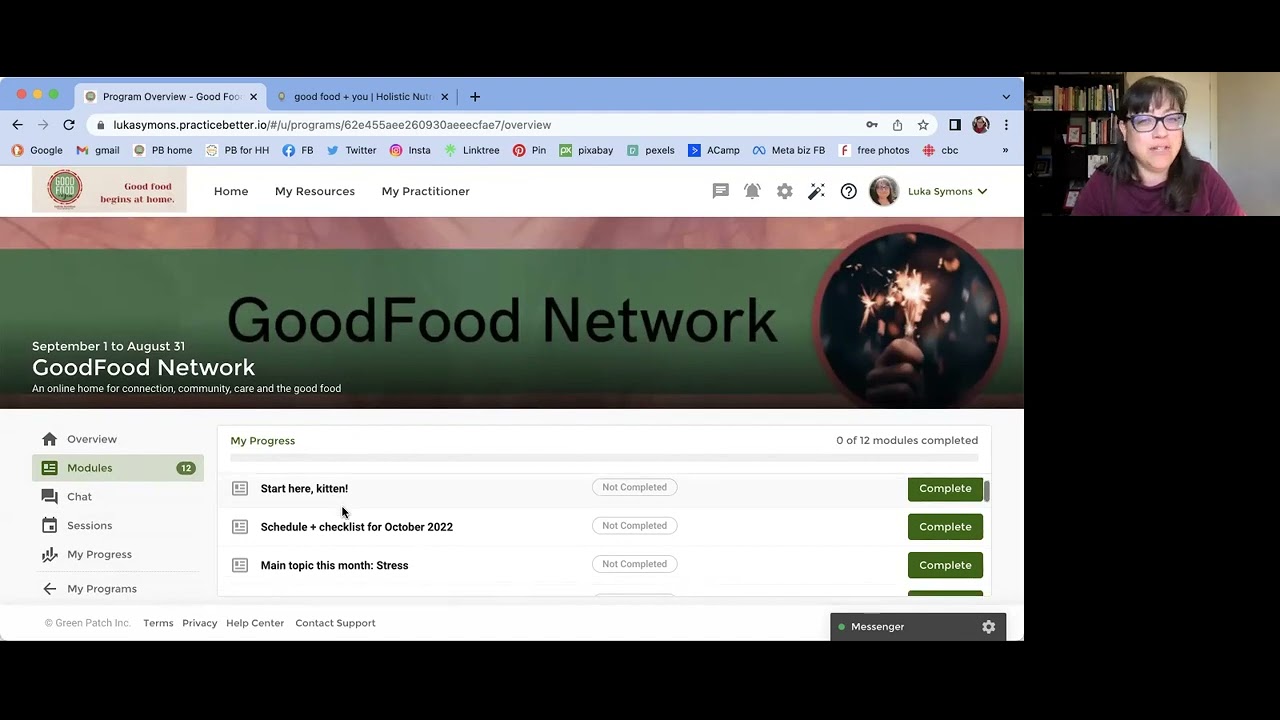Click the browser address bar URL
Screen dimensions: 1280x720
[332, 125]
